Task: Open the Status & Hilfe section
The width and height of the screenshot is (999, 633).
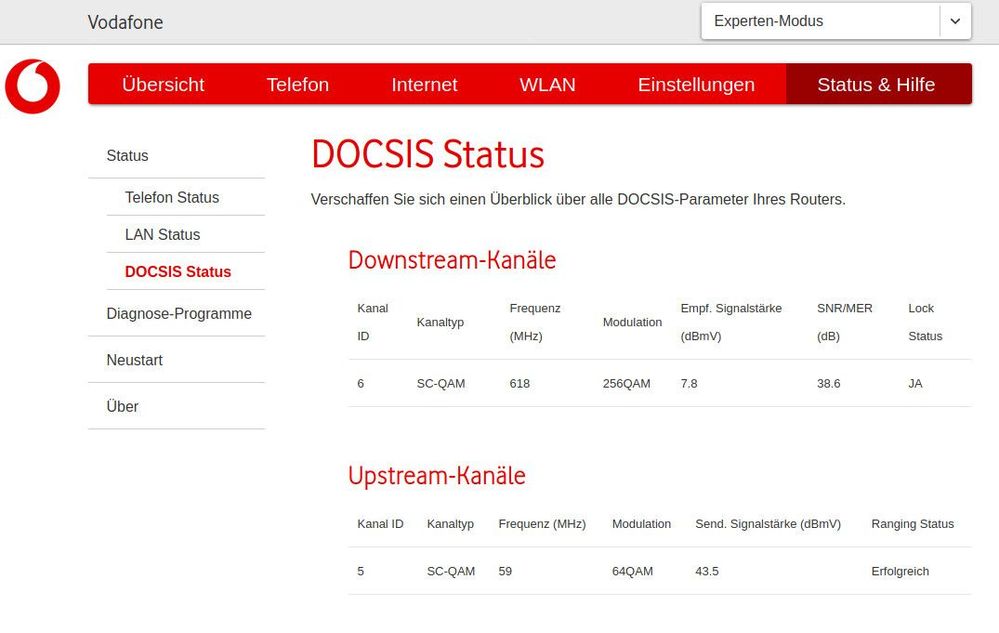Action: (877, 84)
